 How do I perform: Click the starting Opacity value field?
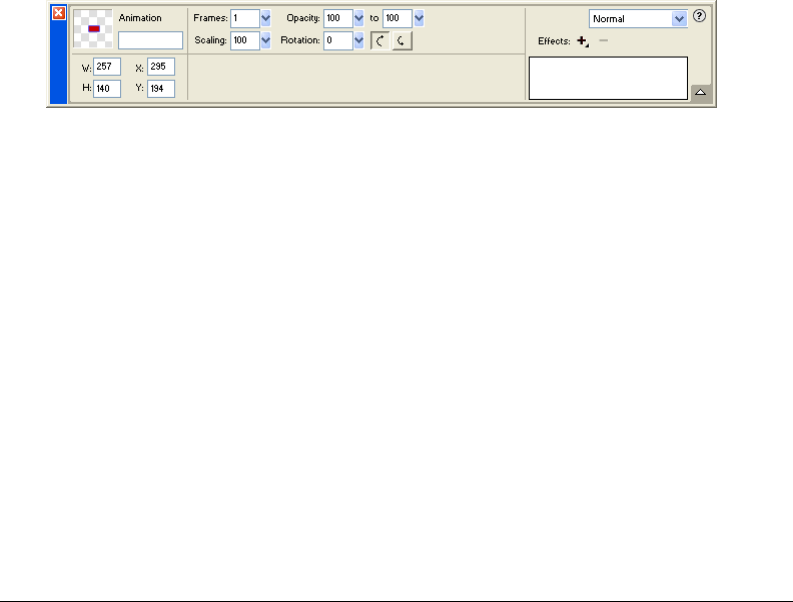pyautogui.click(x=338, y=18)
